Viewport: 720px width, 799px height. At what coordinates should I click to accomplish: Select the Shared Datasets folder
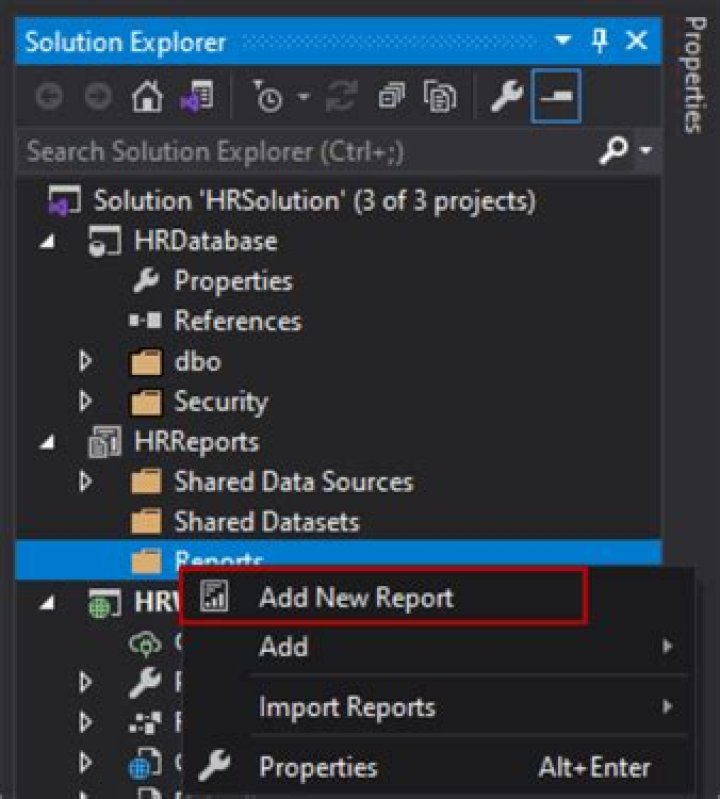coord(266,522)
